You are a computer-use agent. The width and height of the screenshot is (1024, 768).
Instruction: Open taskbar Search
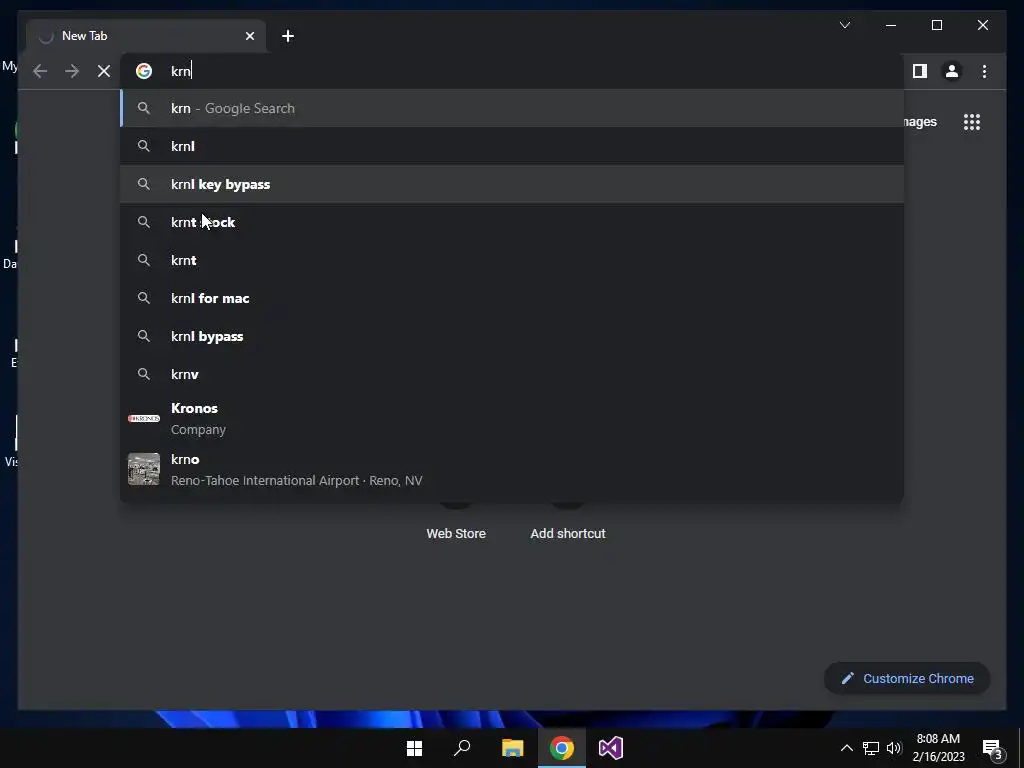(462, 748)
